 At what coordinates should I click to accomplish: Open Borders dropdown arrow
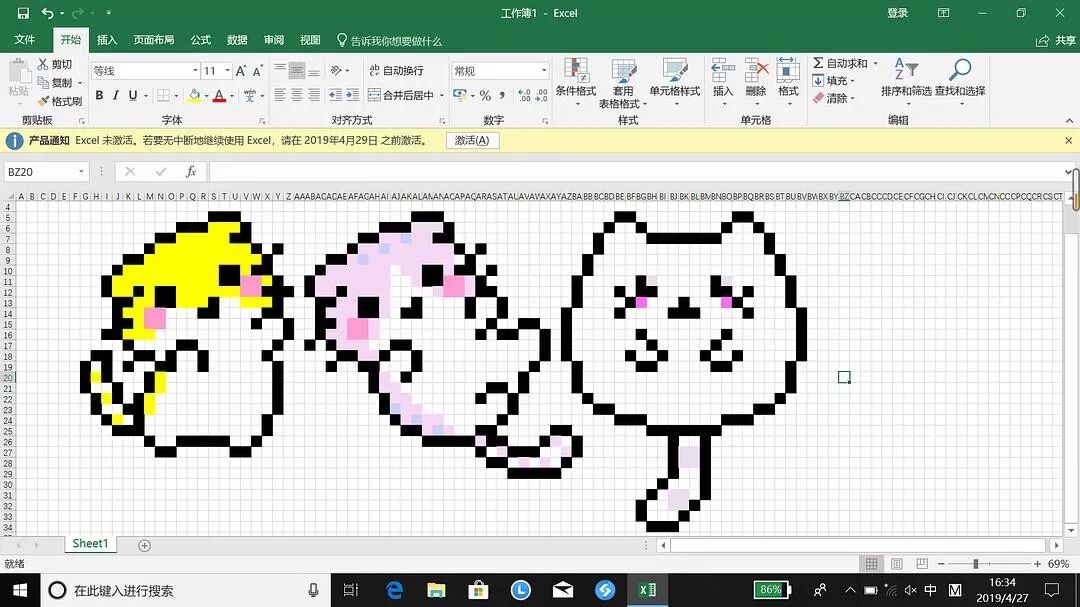[176, 95]
